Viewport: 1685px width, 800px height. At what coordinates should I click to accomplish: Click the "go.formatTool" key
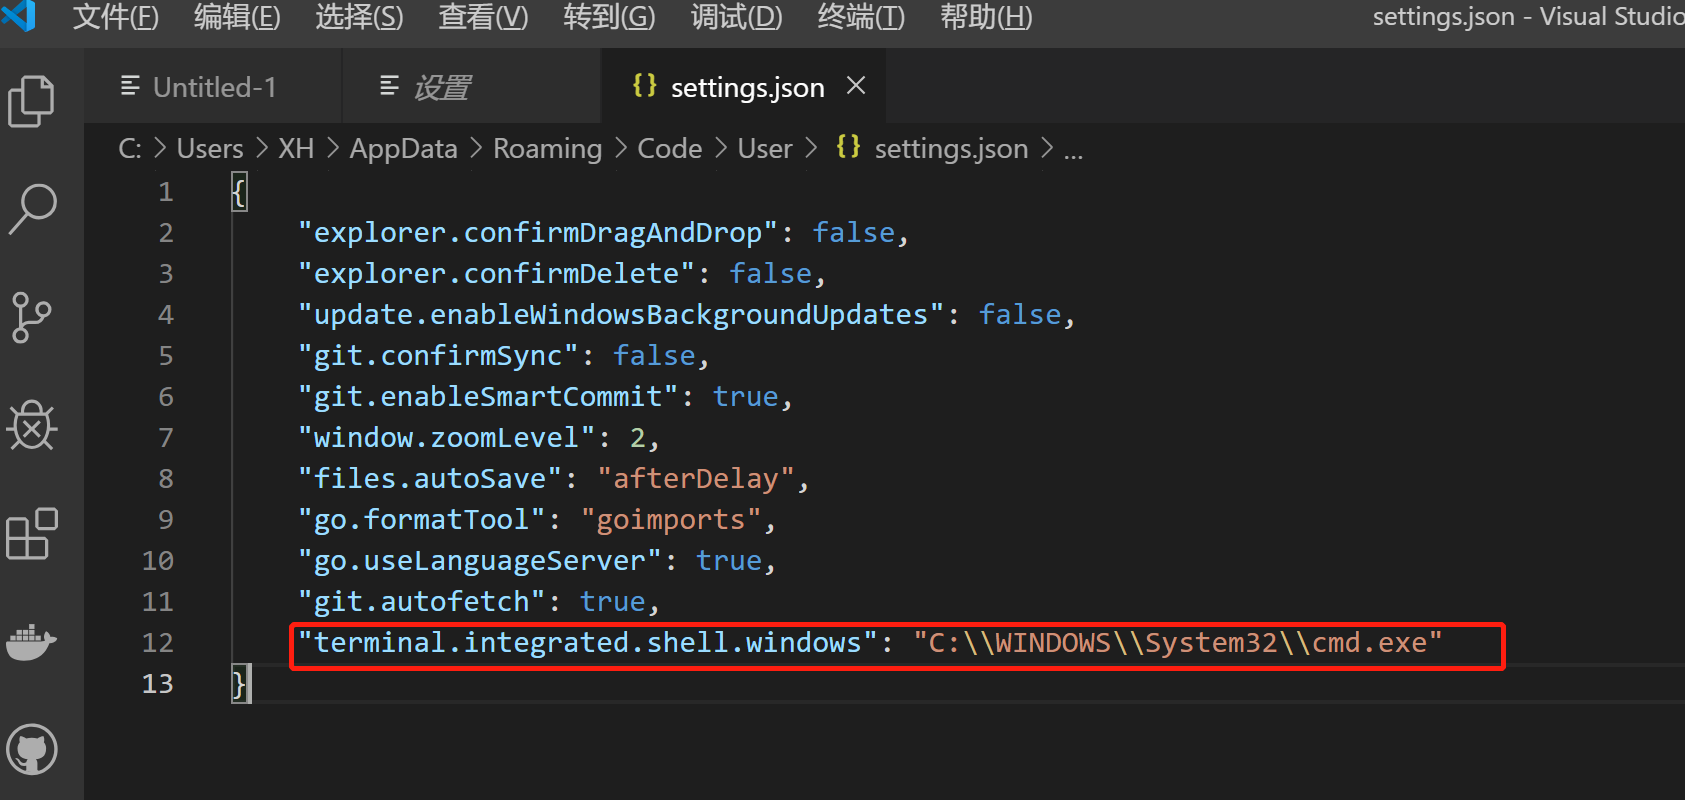(422, 519)
